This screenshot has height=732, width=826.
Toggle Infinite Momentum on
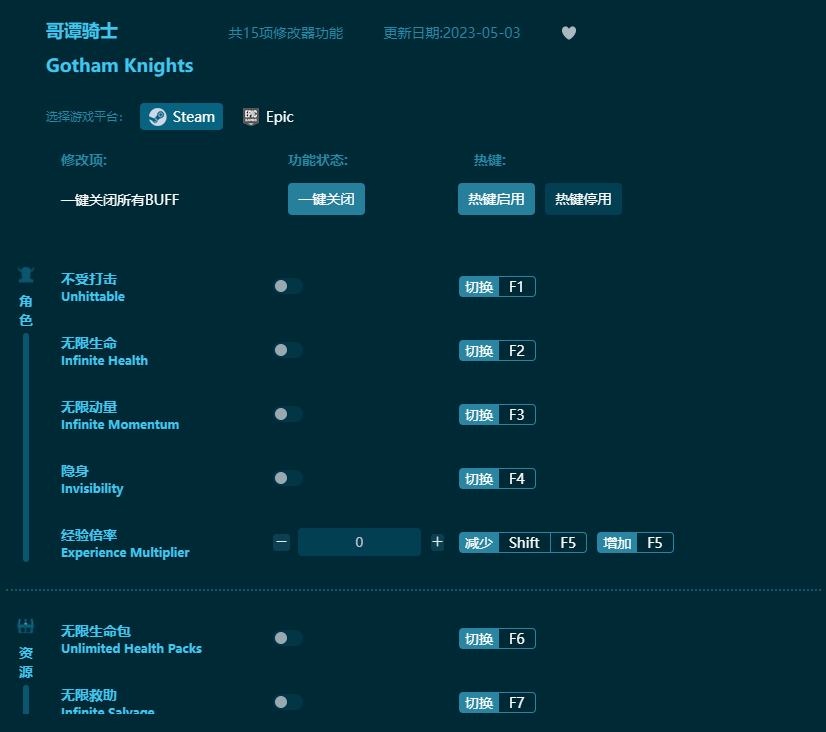pos(288,414)
